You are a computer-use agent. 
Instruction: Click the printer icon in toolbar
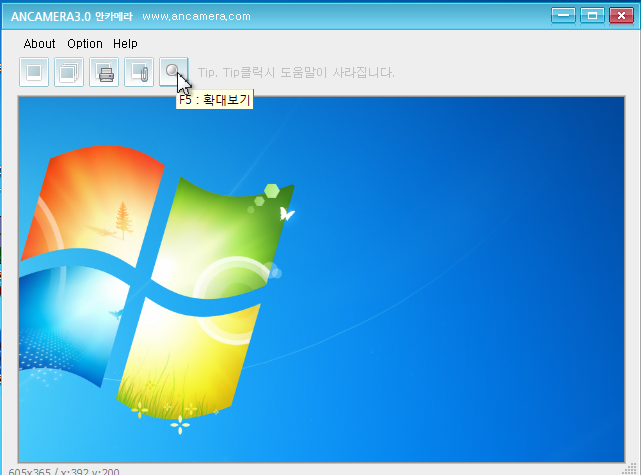(x=104, y=72)
